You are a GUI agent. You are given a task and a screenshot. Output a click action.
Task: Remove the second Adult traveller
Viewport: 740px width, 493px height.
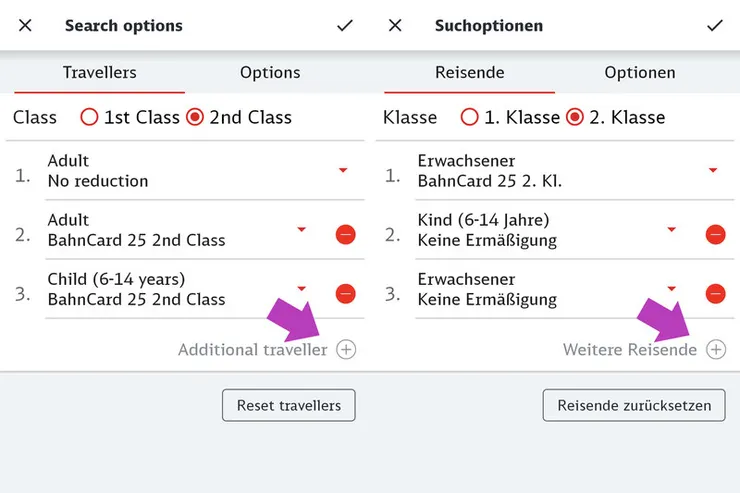pos(345,234)
